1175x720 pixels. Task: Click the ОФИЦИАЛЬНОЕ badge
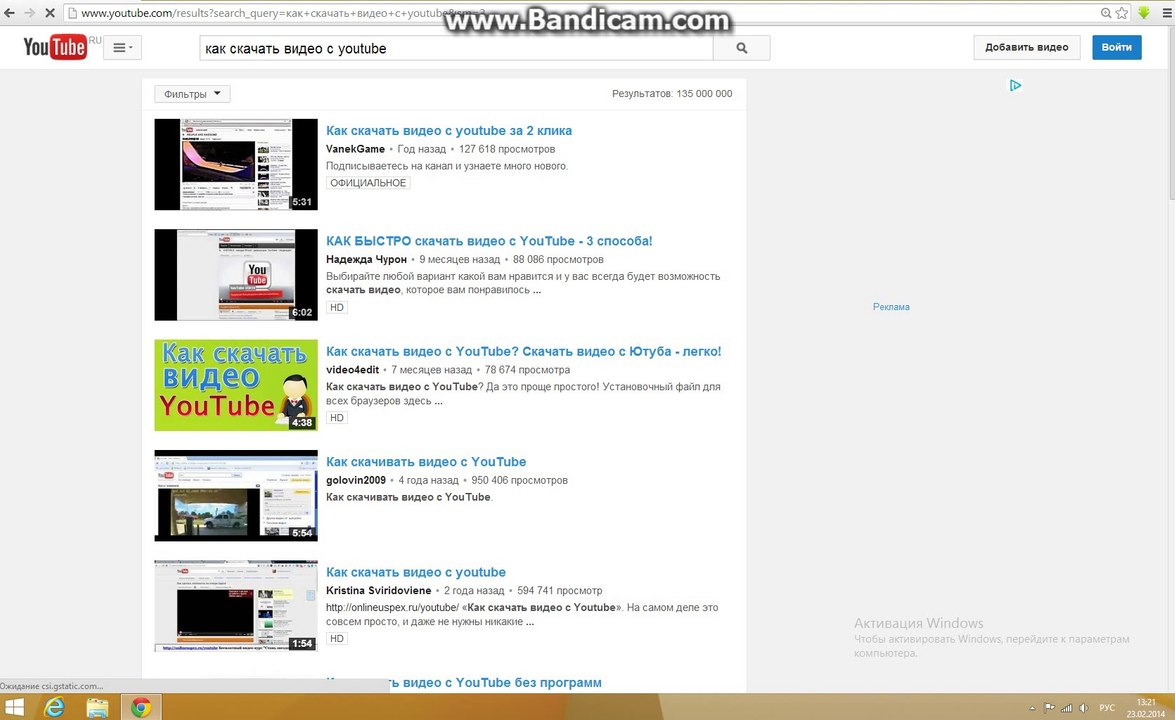pos(368,183)
